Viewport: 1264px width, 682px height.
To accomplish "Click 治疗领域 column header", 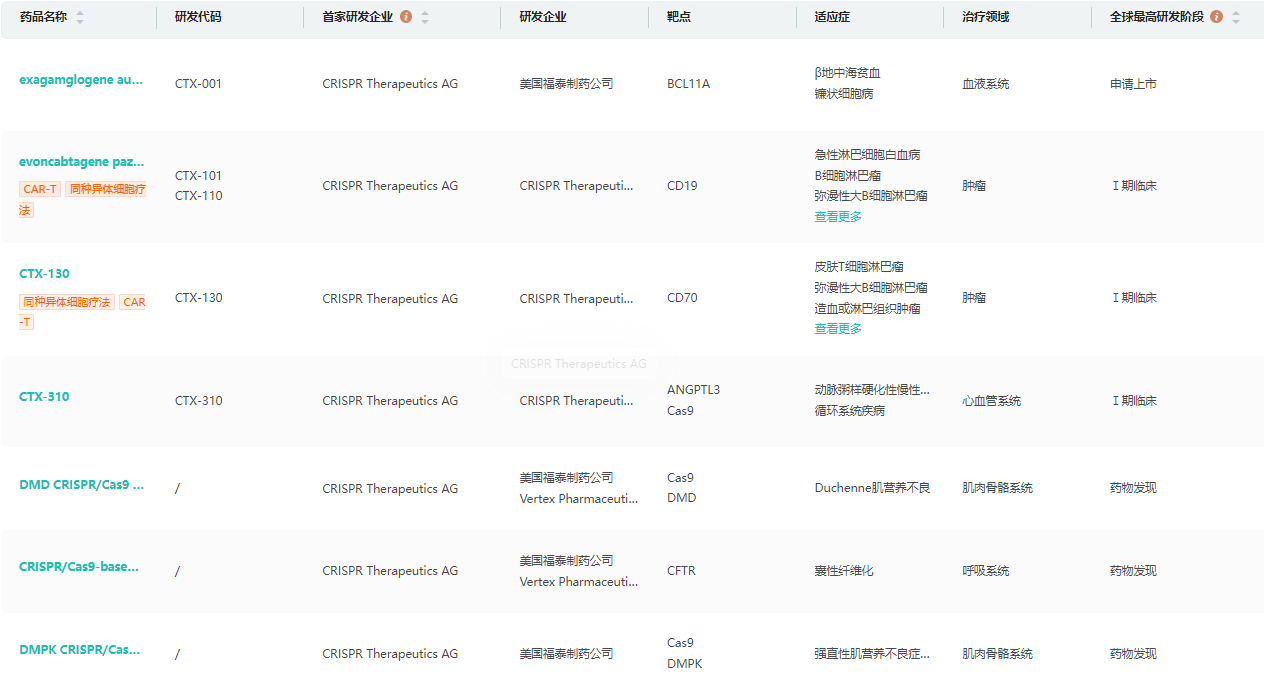I will (x=985, y=17).
